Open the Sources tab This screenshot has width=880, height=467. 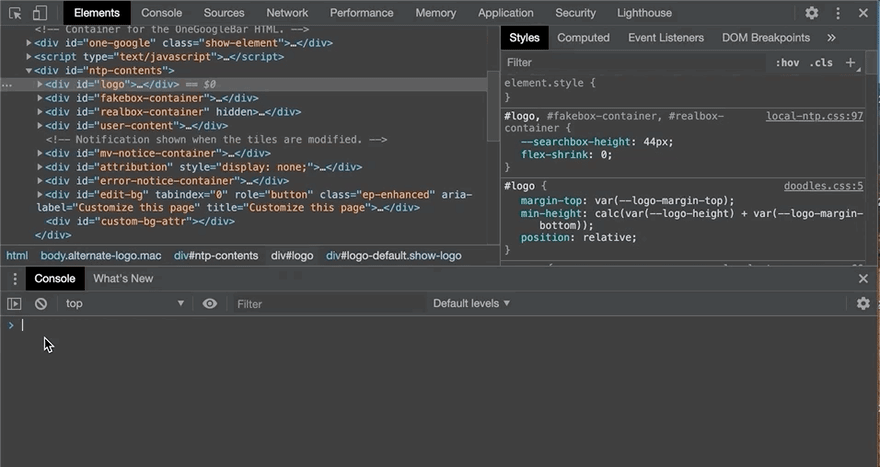224,13
